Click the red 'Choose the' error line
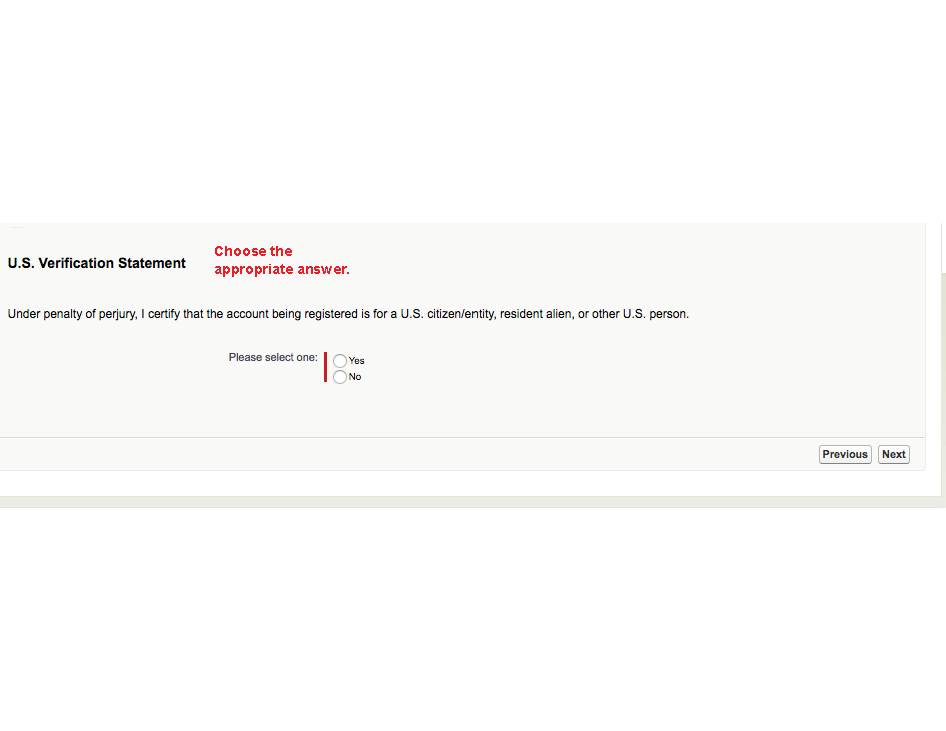 pyautogui.click(x=253, y=251)
